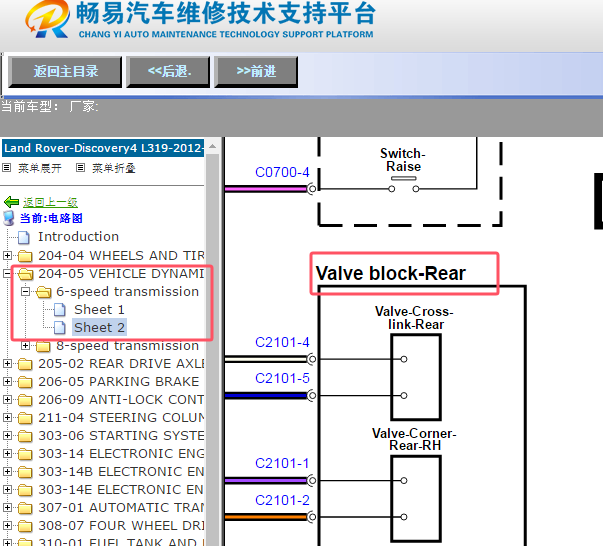Collapse all menus via 菜单折叠
Viewport: 603px width, 546px height.
113,168
